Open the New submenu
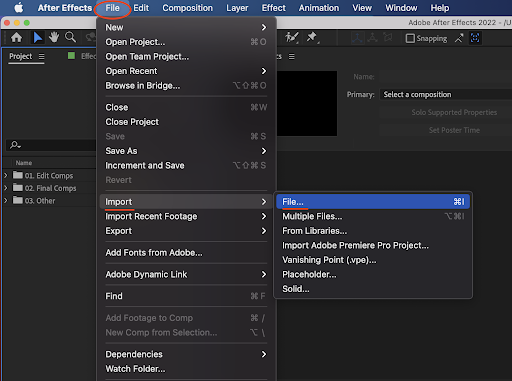Image resolution: width=512 pixels, height=381 pixels. coord(186,27)
